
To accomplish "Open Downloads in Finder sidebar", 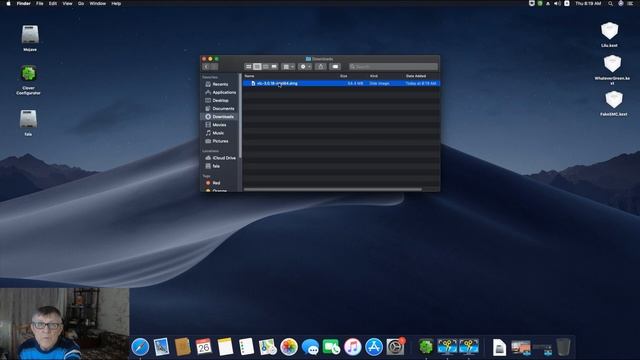I will coord(220,117).
